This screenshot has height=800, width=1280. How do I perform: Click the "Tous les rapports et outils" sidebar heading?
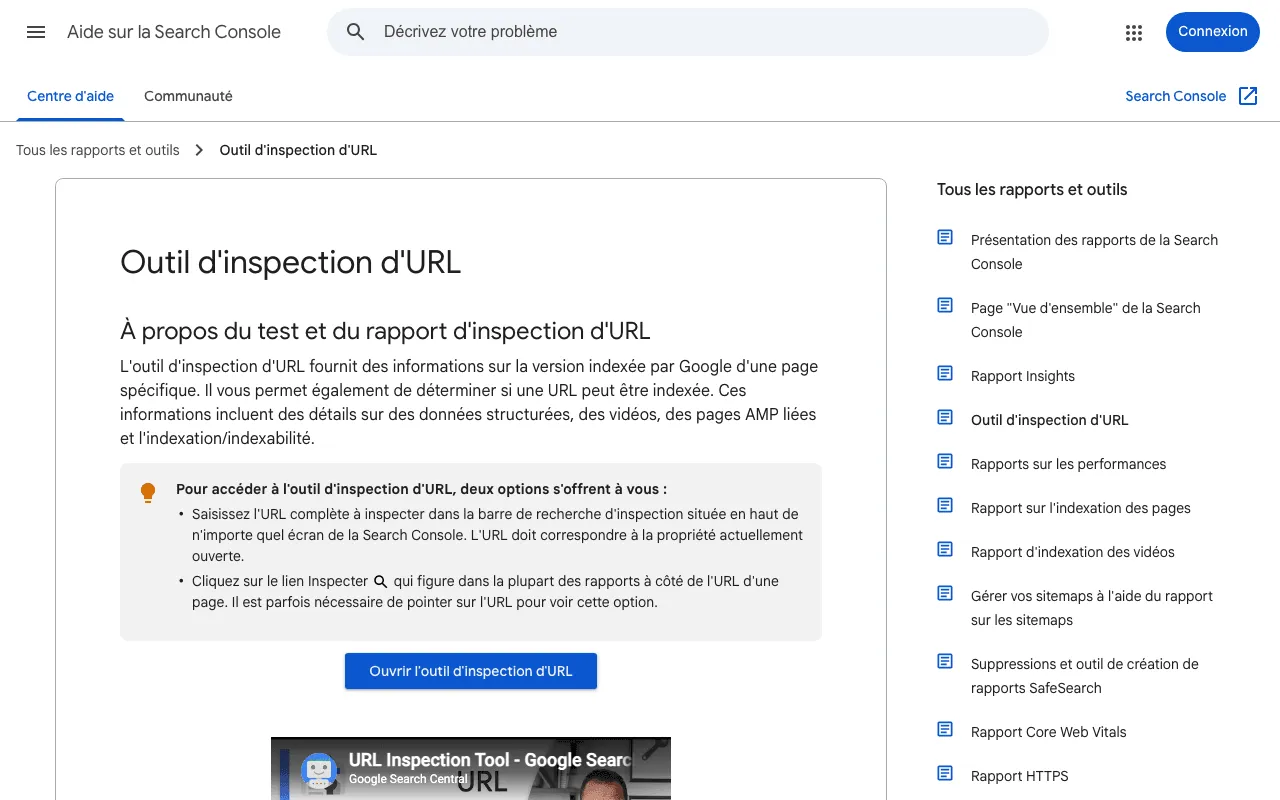pyautogui.click(x=1032, y=190)
